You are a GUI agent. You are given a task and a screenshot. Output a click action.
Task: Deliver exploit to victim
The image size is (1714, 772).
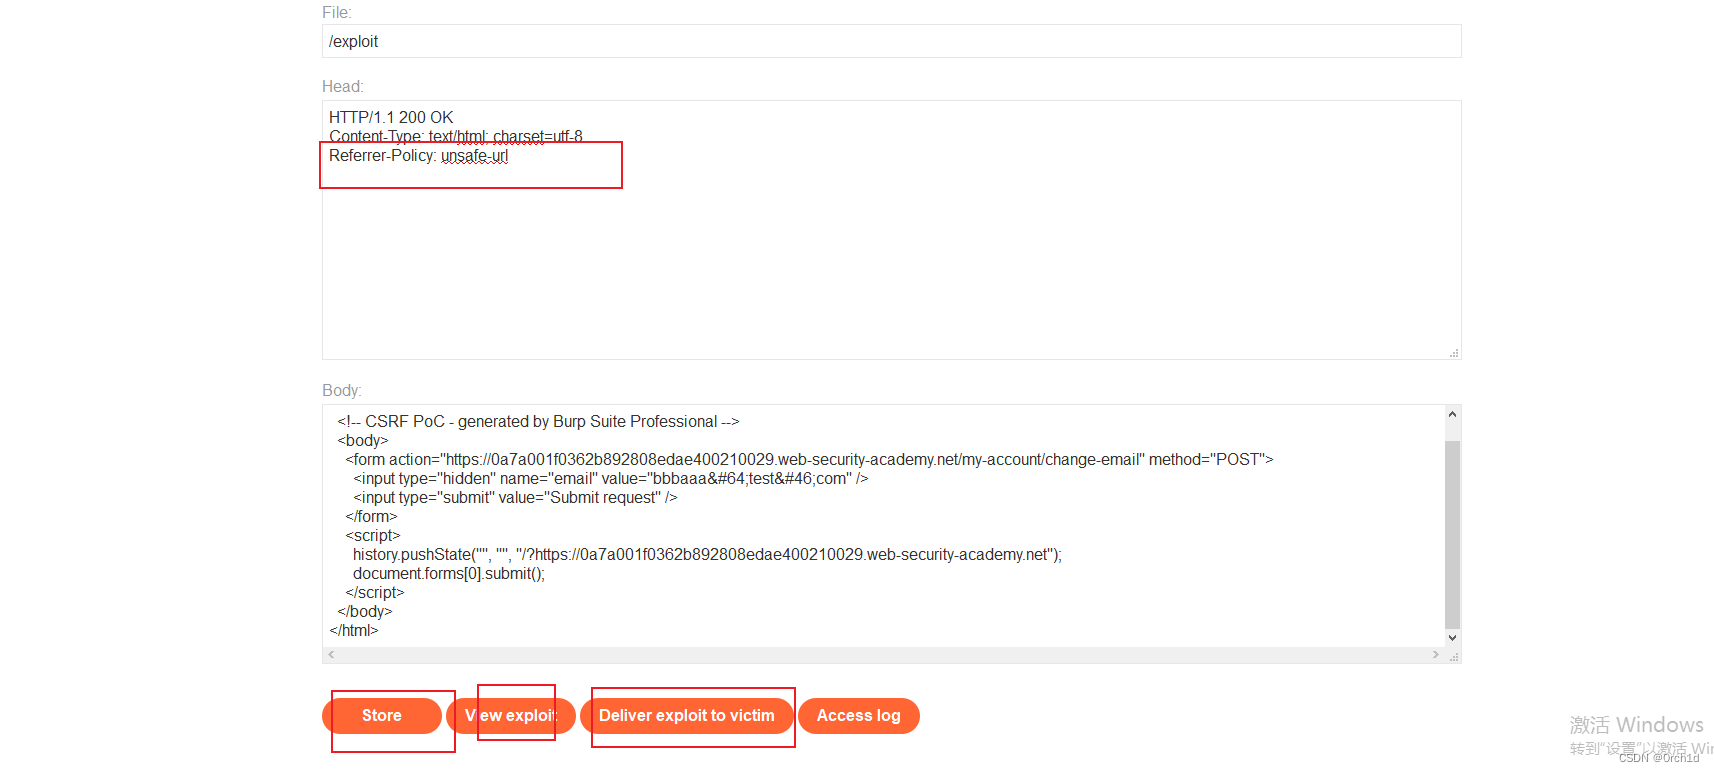click(687, 716)
